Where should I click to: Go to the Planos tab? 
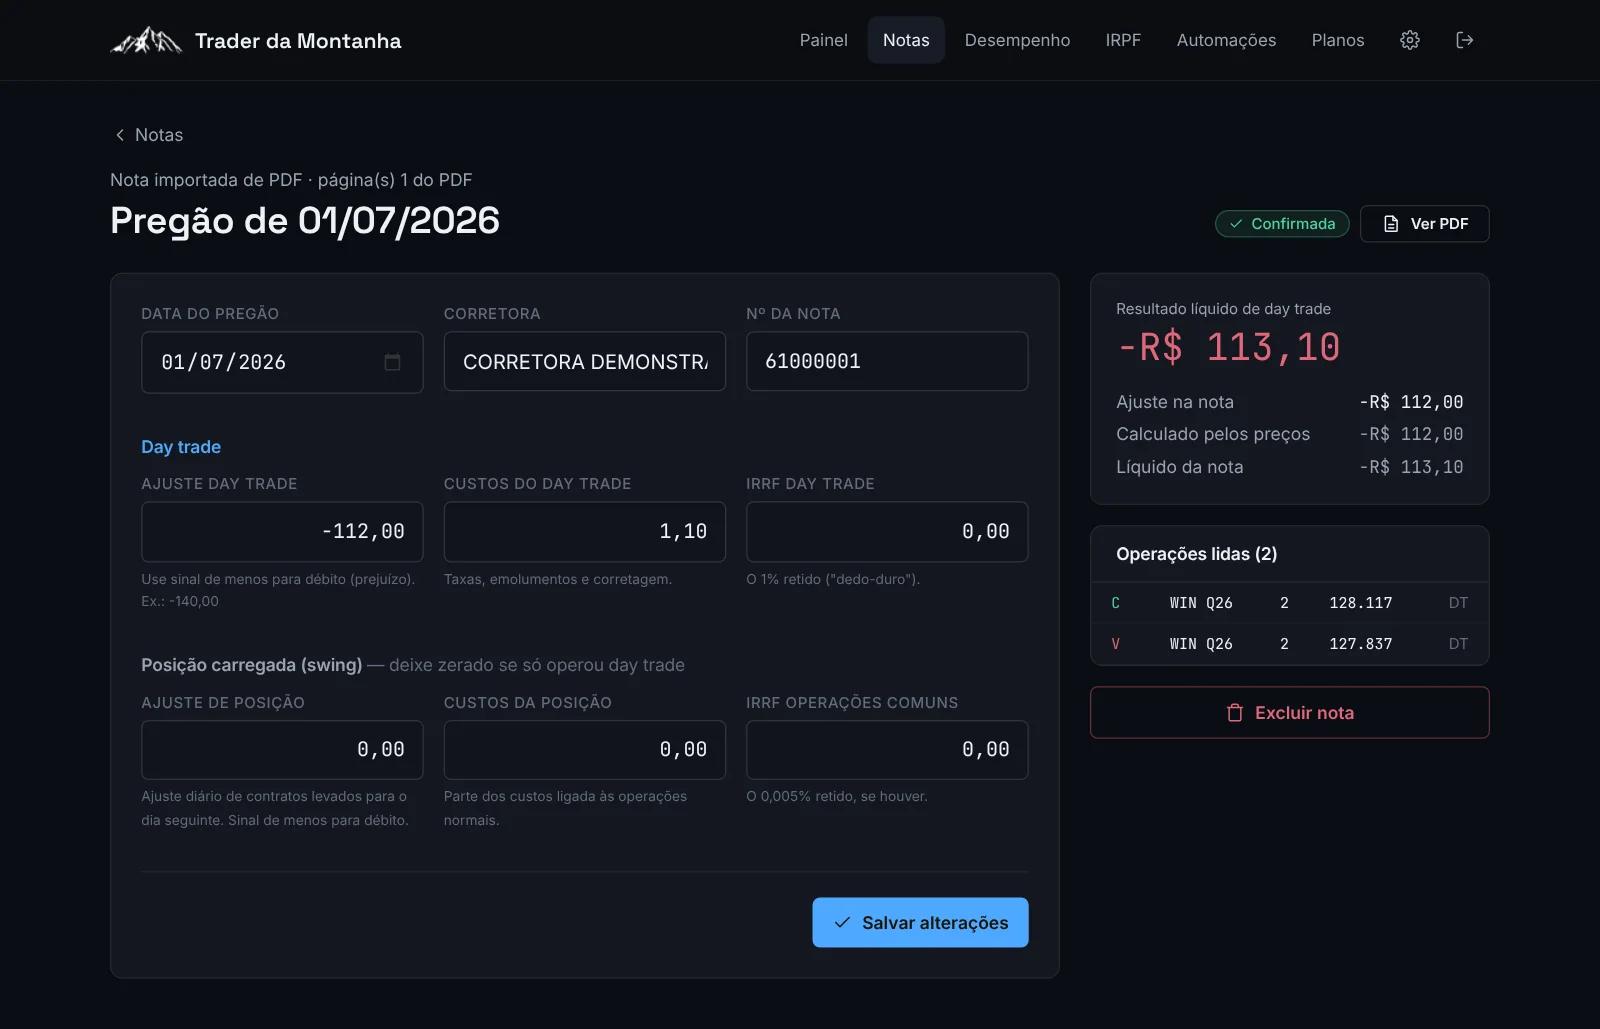pos(1338,40)
